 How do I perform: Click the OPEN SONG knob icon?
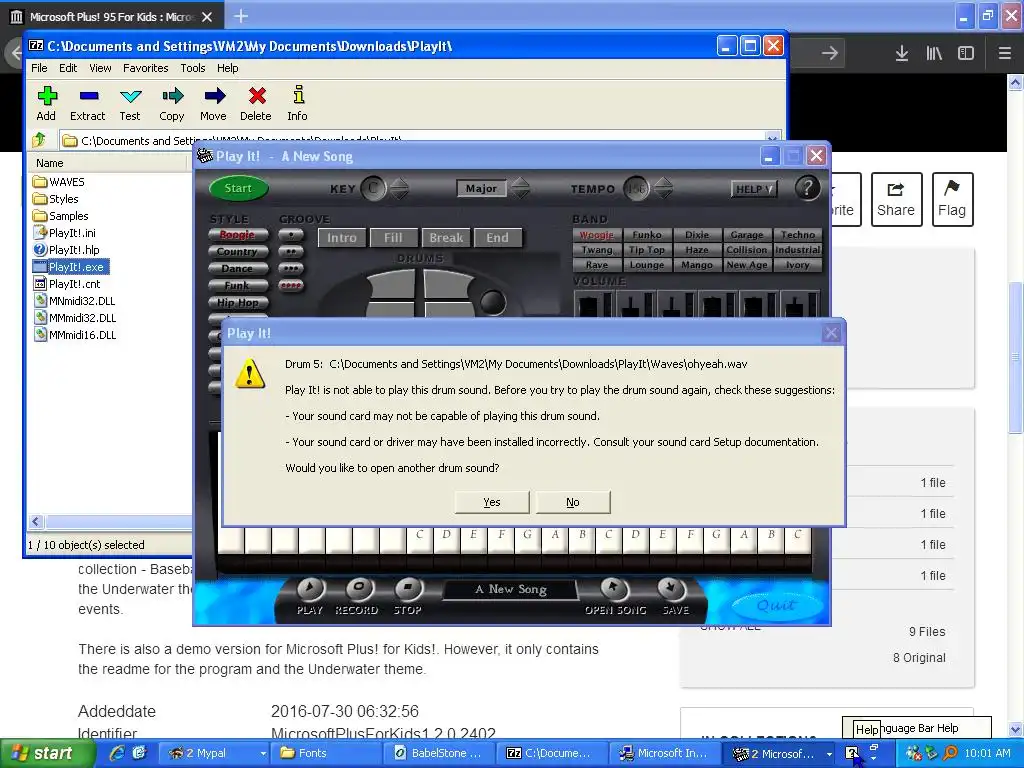tap(613, 588)
